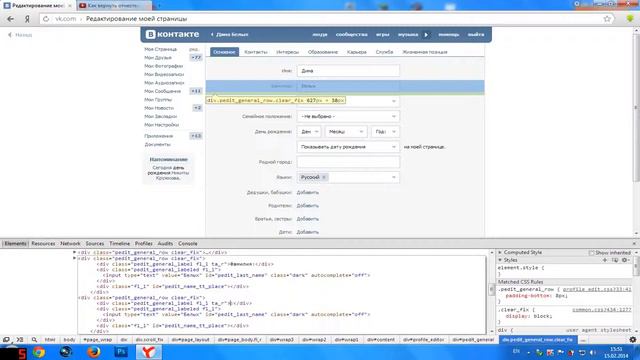This screenshot has width=640, height=360.
Task: Bookmark the page with the star icon
Action: (x=607, y=19)
